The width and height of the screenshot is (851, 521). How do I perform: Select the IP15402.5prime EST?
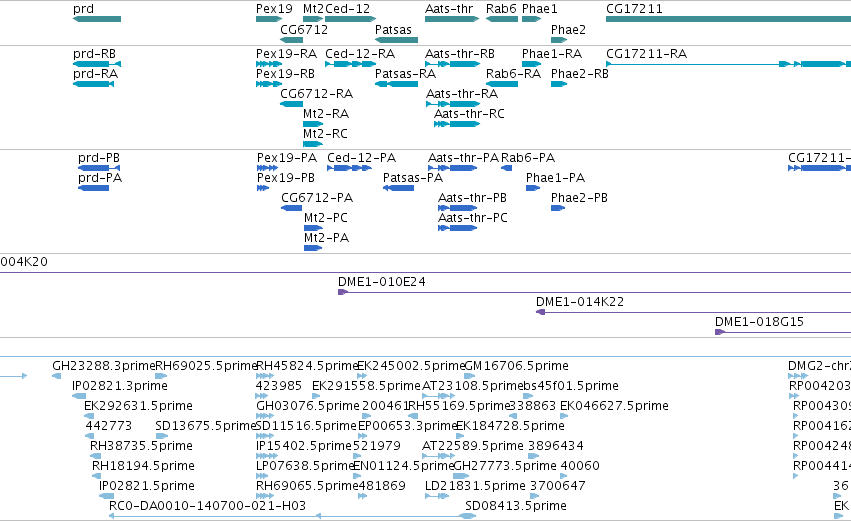tap(266, 456)
